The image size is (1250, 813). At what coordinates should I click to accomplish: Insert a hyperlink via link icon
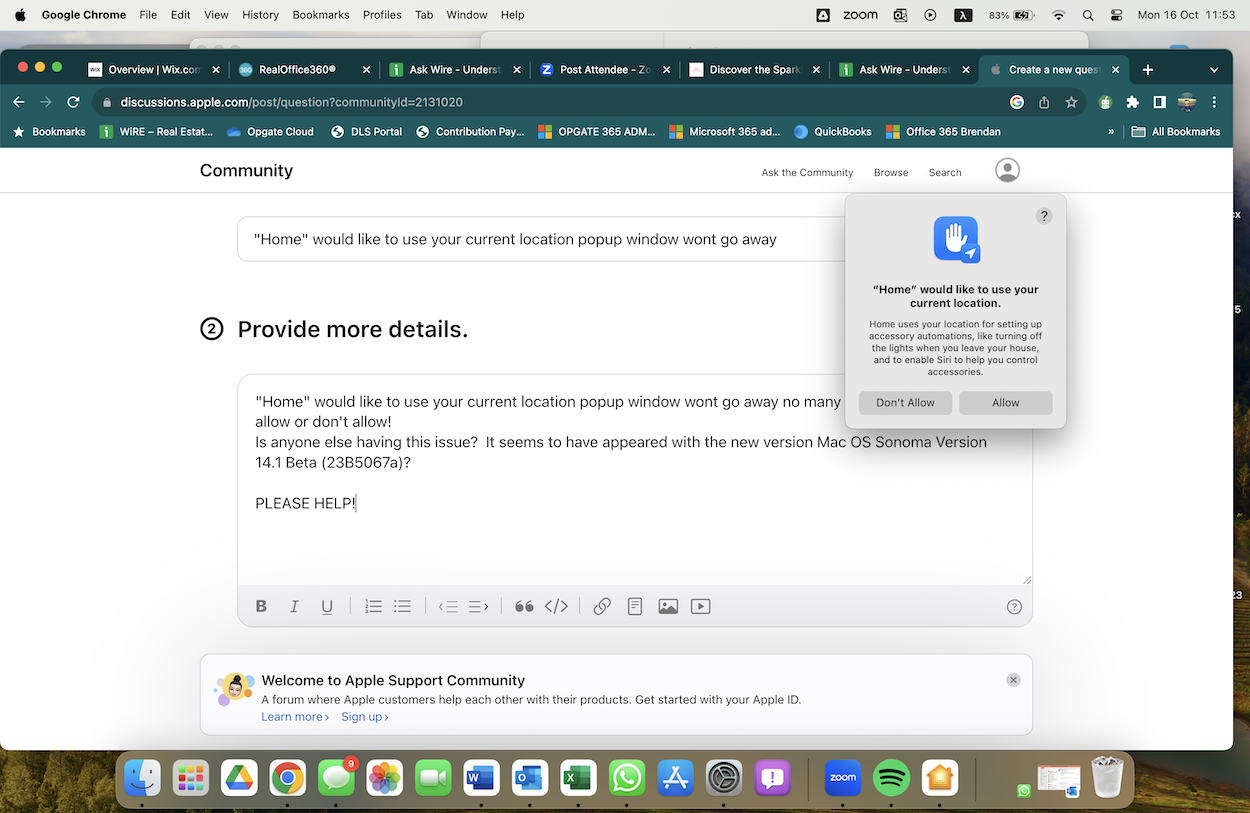602,606
